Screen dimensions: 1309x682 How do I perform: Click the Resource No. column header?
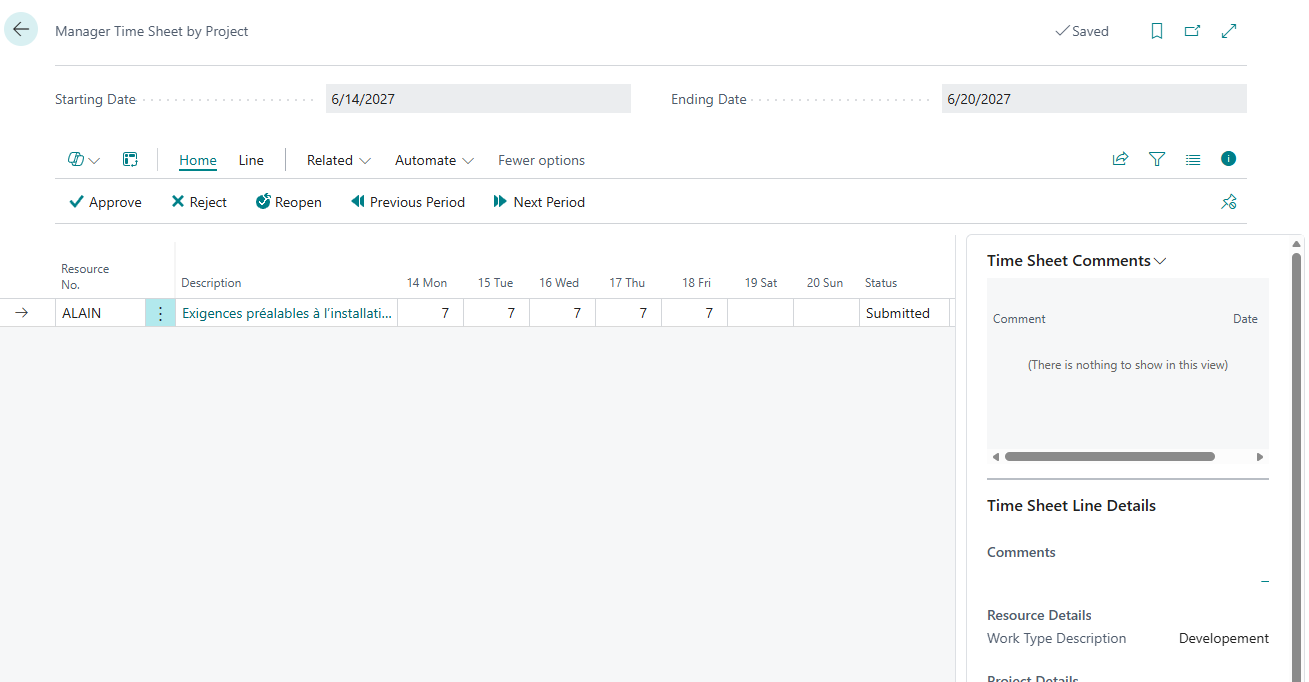click(85, 276)
